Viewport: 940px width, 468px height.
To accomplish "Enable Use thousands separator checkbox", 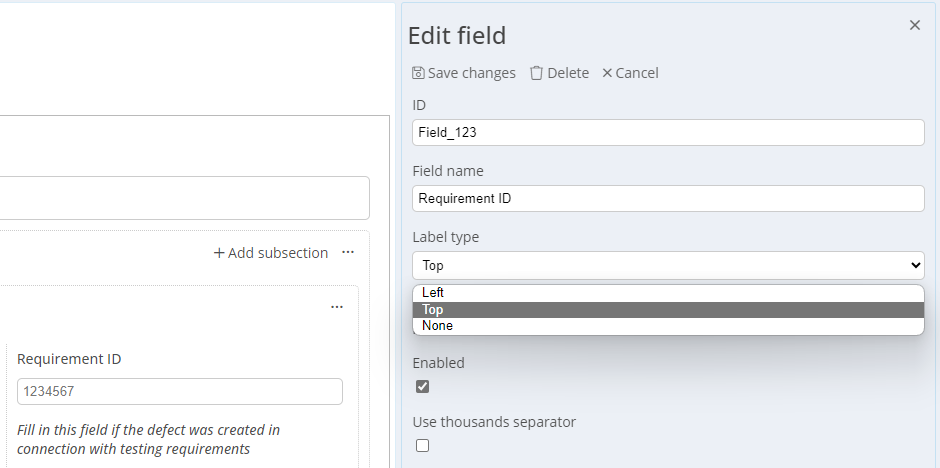I will point(423,445).
